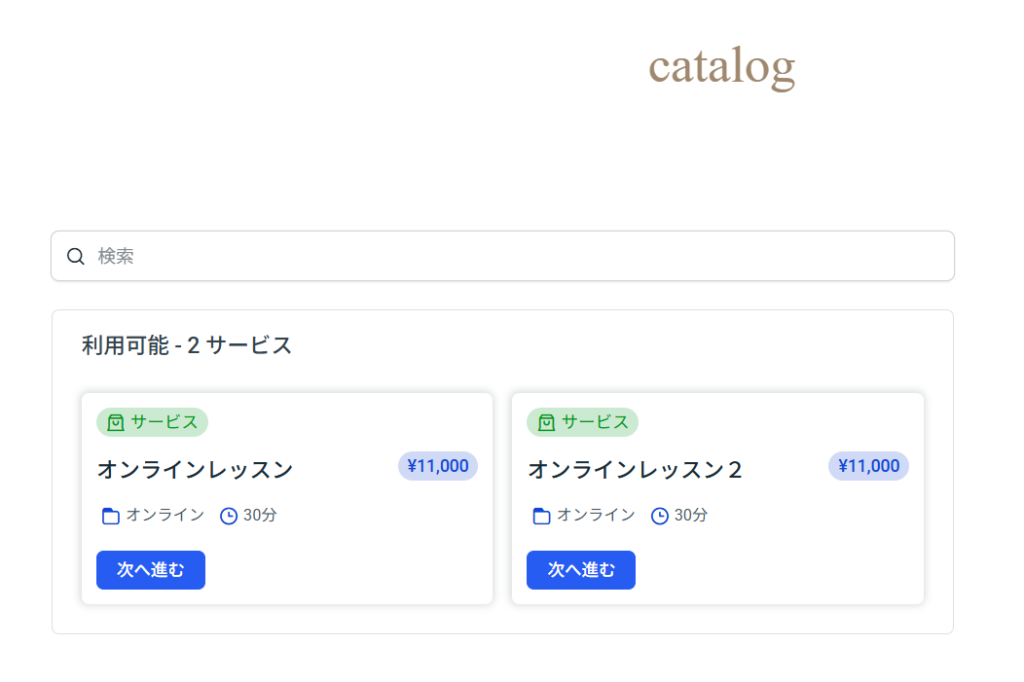Viewport: 1024px width, 682px height.
Task: Click the shopping bag icon on first service card
Action: coord(115,423)
